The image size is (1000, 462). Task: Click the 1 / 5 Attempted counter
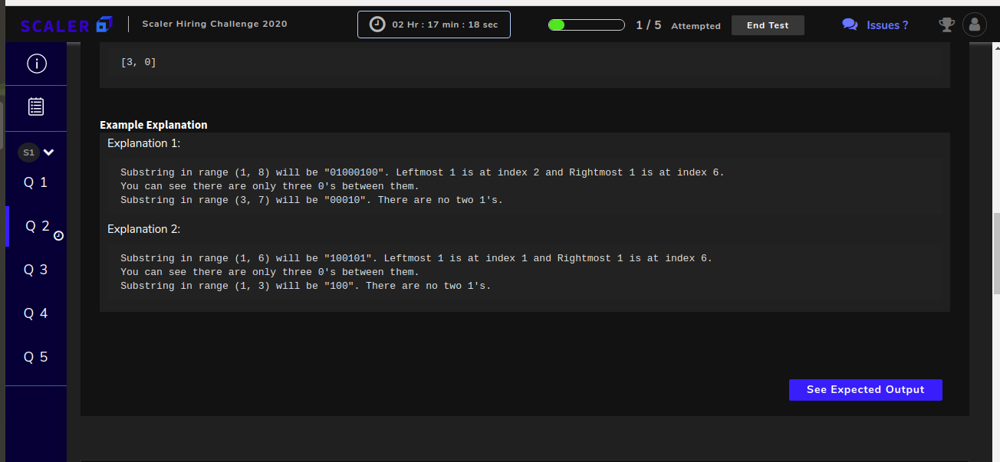point(678,26)
